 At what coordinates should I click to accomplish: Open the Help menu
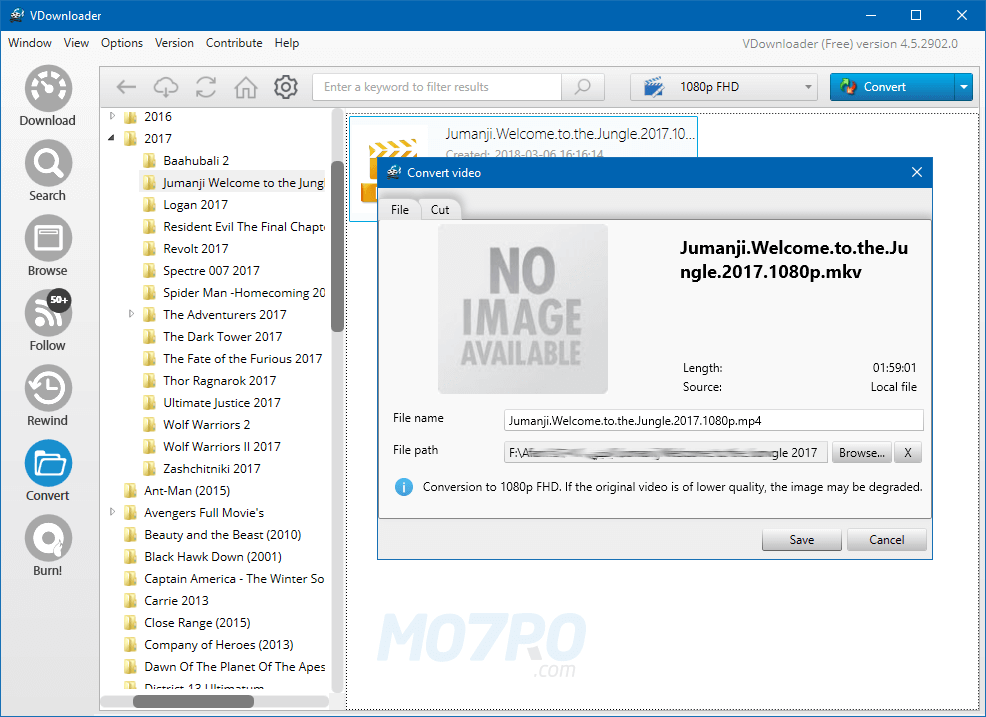click(x=287, y=43)
